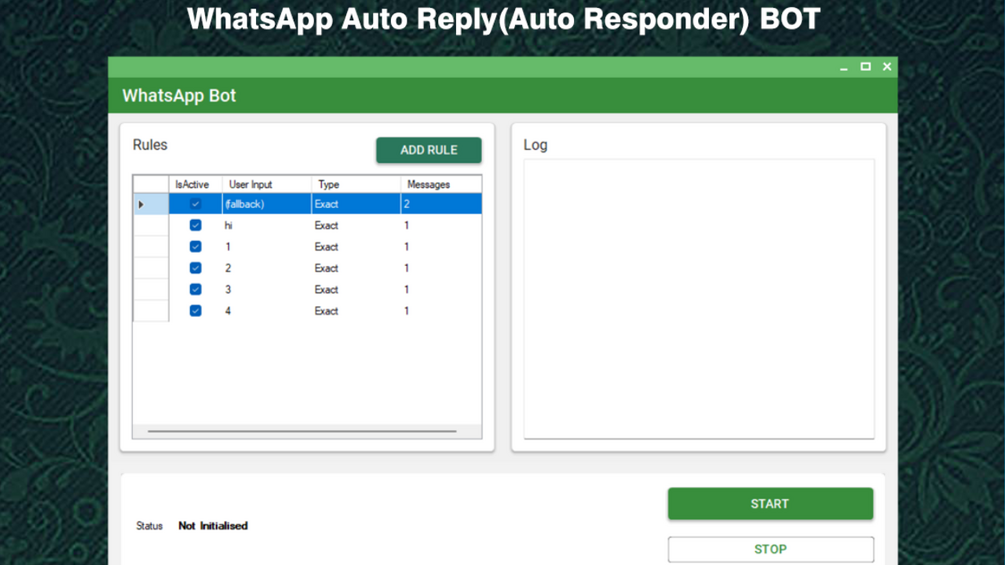Minimize the WhatsApp Bot window
This screenshot has height=565, width=1005.
tap(843, 67)
